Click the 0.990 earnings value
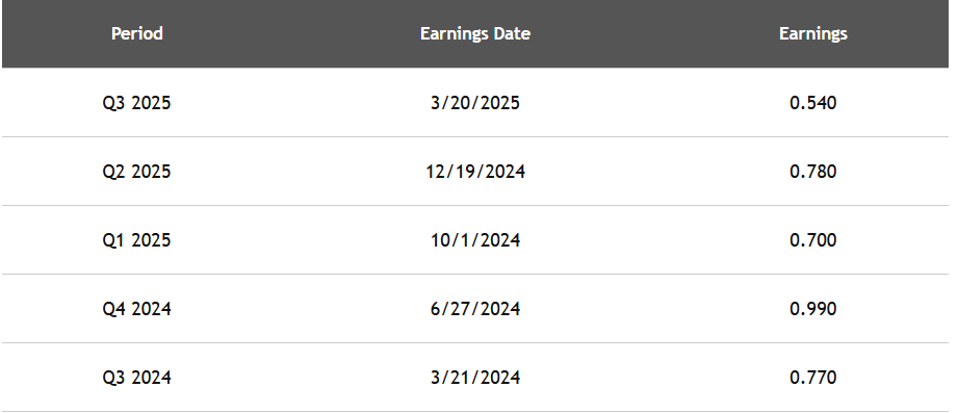The image size is (958, 413). coord(813,309)
